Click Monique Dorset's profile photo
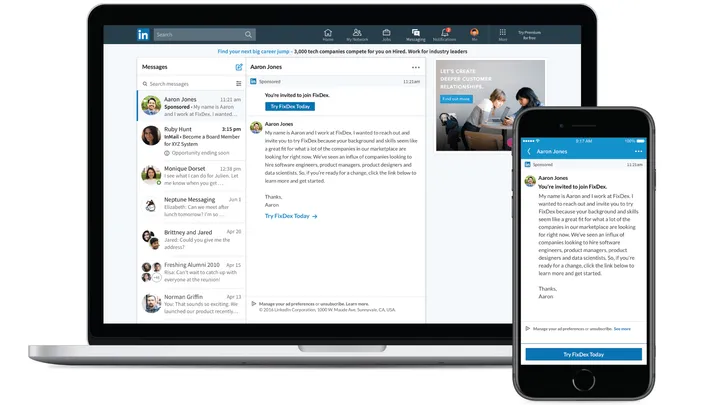 (151, 175)
